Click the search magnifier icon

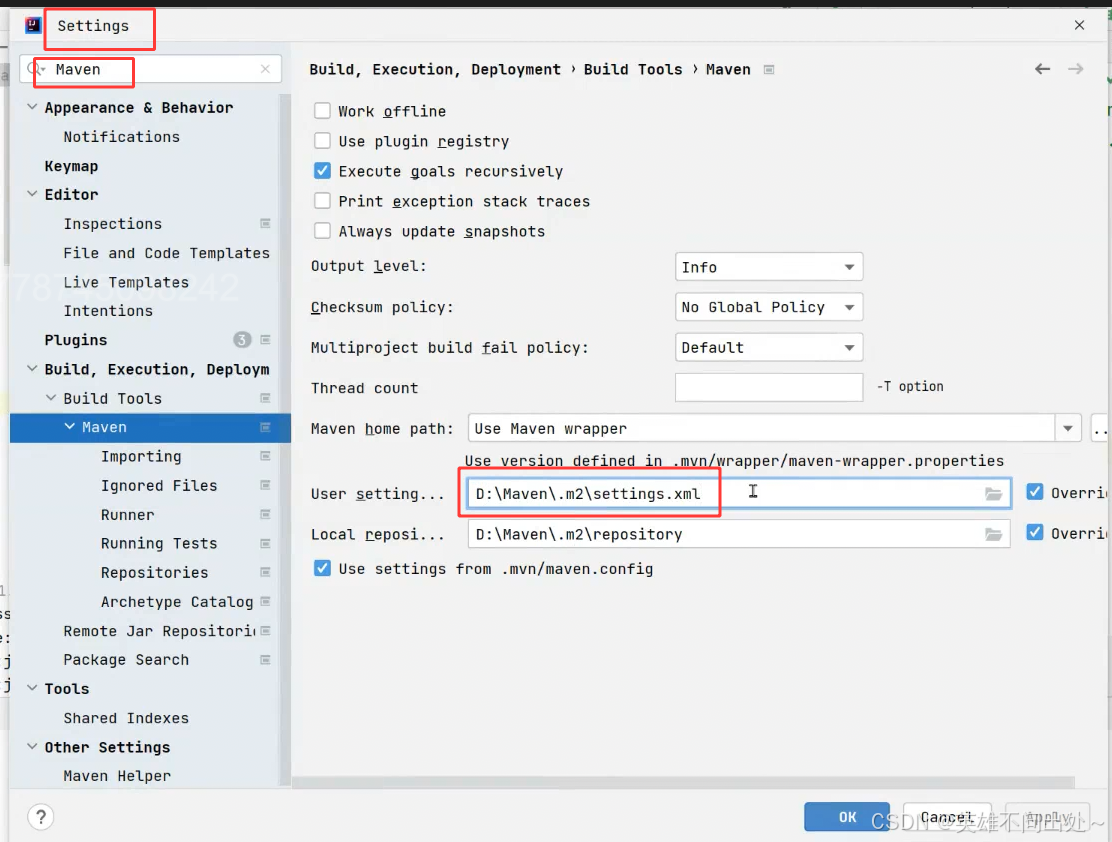tap(35, 69)
